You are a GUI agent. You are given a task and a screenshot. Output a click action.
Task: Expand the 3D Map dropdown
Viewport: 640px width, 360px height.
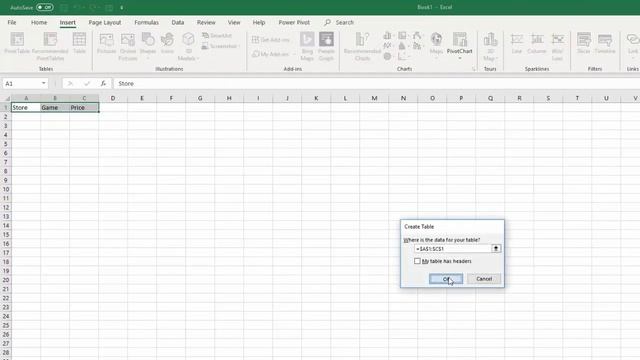pyautogui.click(x=497, y=58)
